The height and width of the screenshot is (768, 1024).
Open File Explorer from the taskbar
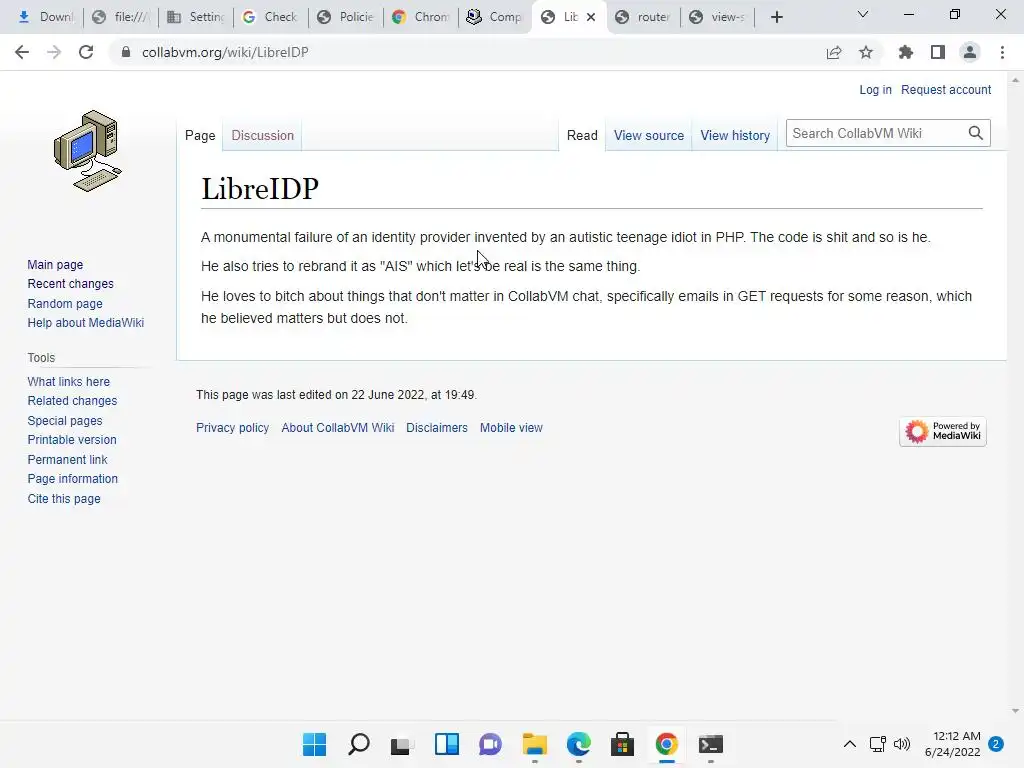point(535,744)
